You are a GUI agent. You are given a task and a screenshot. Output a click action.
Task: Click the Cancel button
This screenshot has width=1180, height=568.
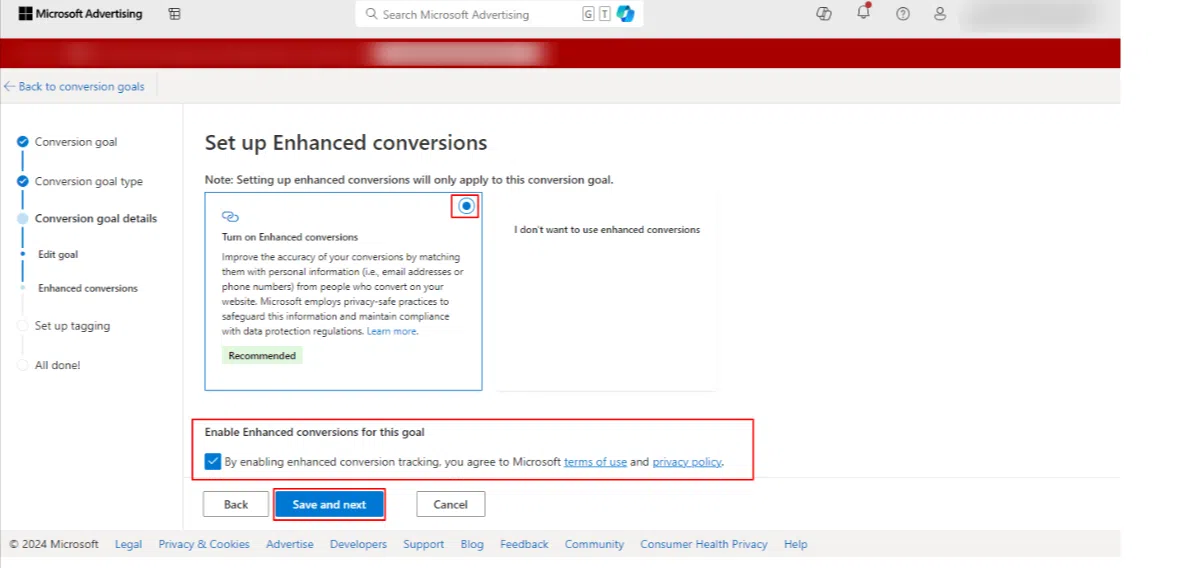point(451,504)
